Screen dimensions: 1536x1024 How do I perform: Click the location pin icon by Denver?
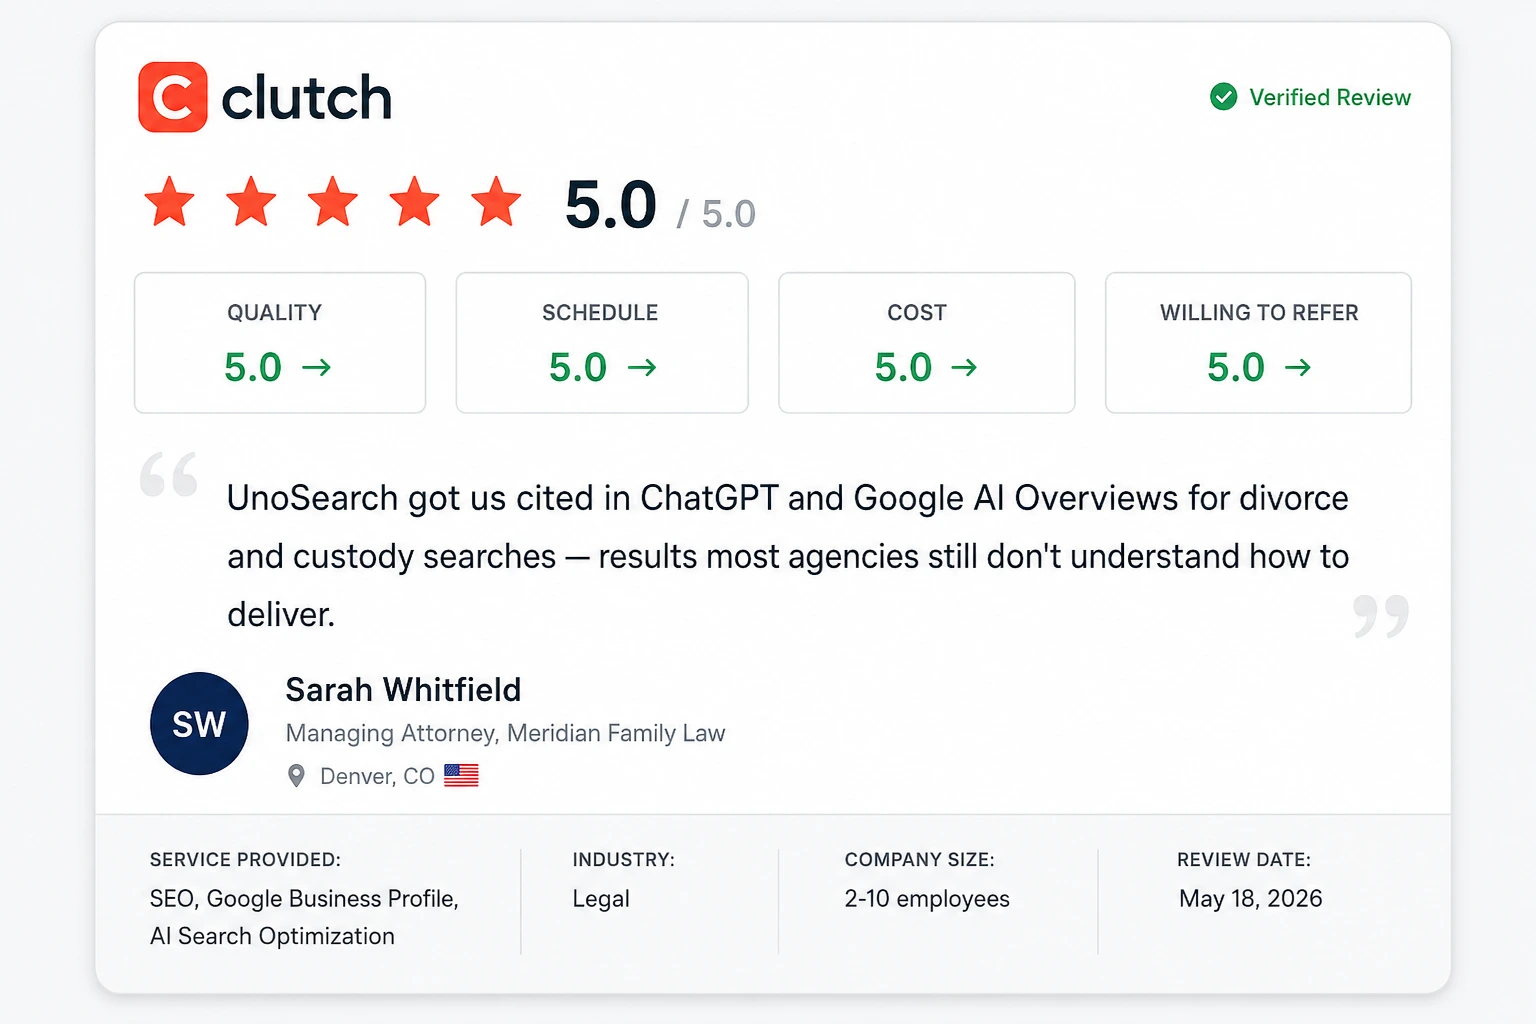tap(296, 776)
